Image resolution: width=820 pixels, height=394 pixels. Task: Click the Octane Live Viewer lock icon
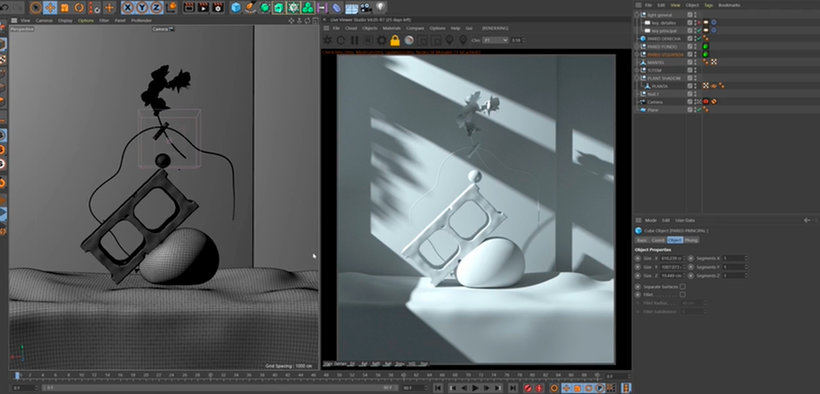pos(395,40)
